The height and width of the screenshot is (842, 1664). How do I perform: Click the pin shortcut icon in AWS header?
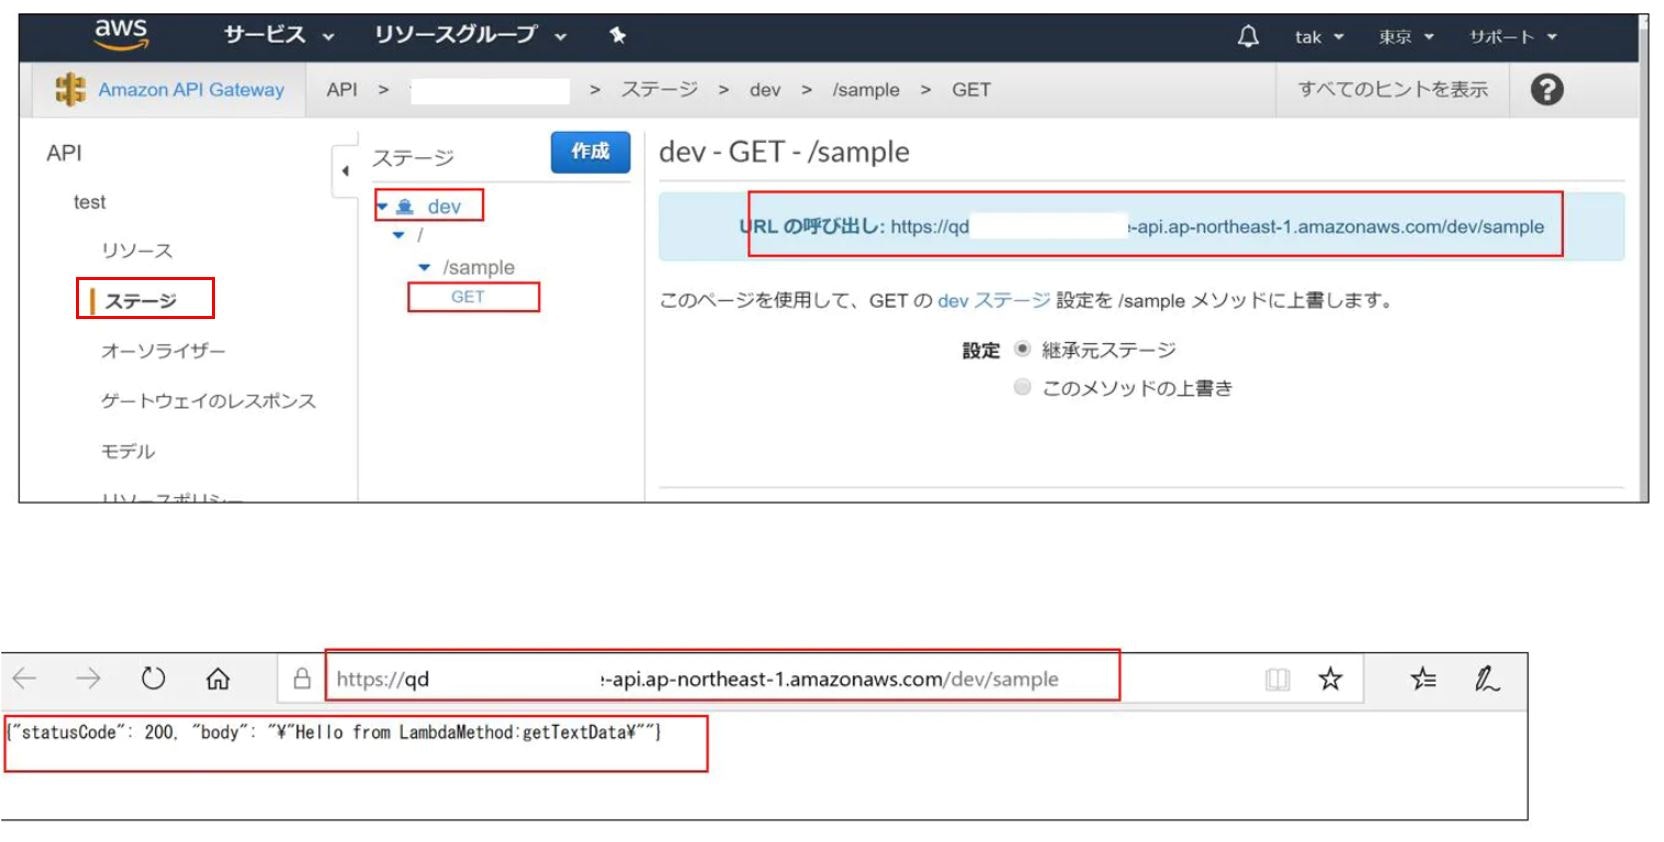coord(618,36)
